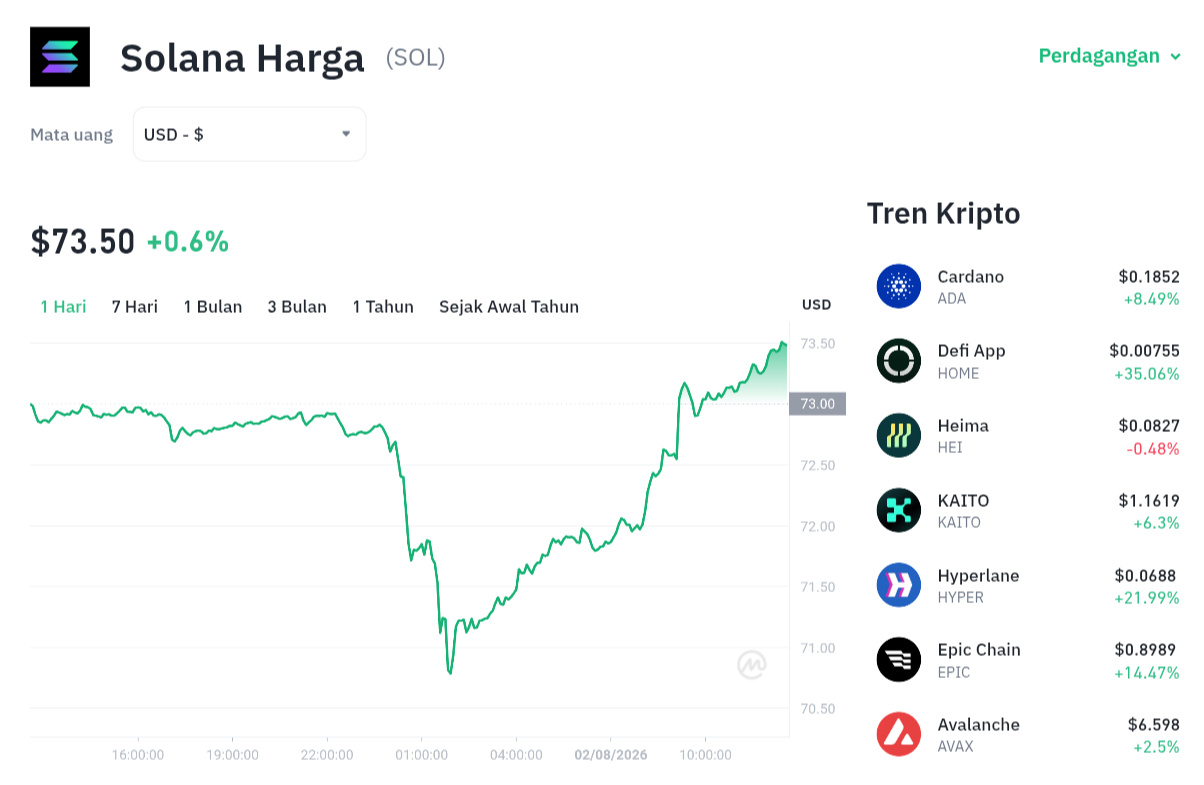Screen dimensions: 1204x785
Task: Click the Avalanche price $6.598
Action: click(1153, 725)
